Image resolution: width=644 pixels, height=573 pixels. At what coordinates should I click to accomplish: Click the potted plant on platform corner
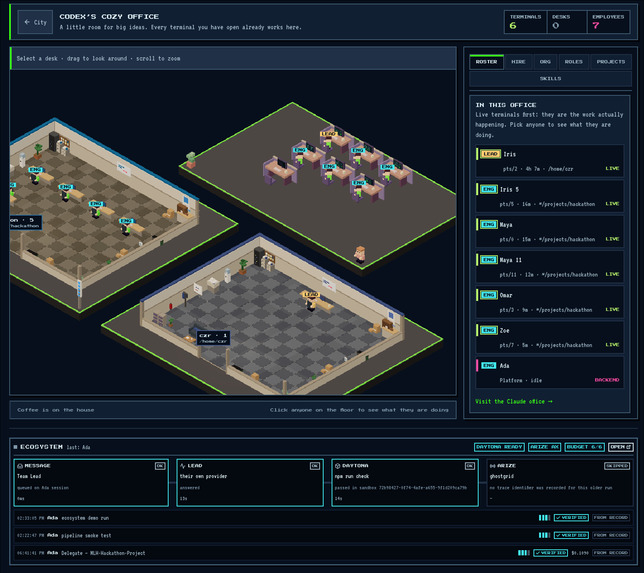191,160
